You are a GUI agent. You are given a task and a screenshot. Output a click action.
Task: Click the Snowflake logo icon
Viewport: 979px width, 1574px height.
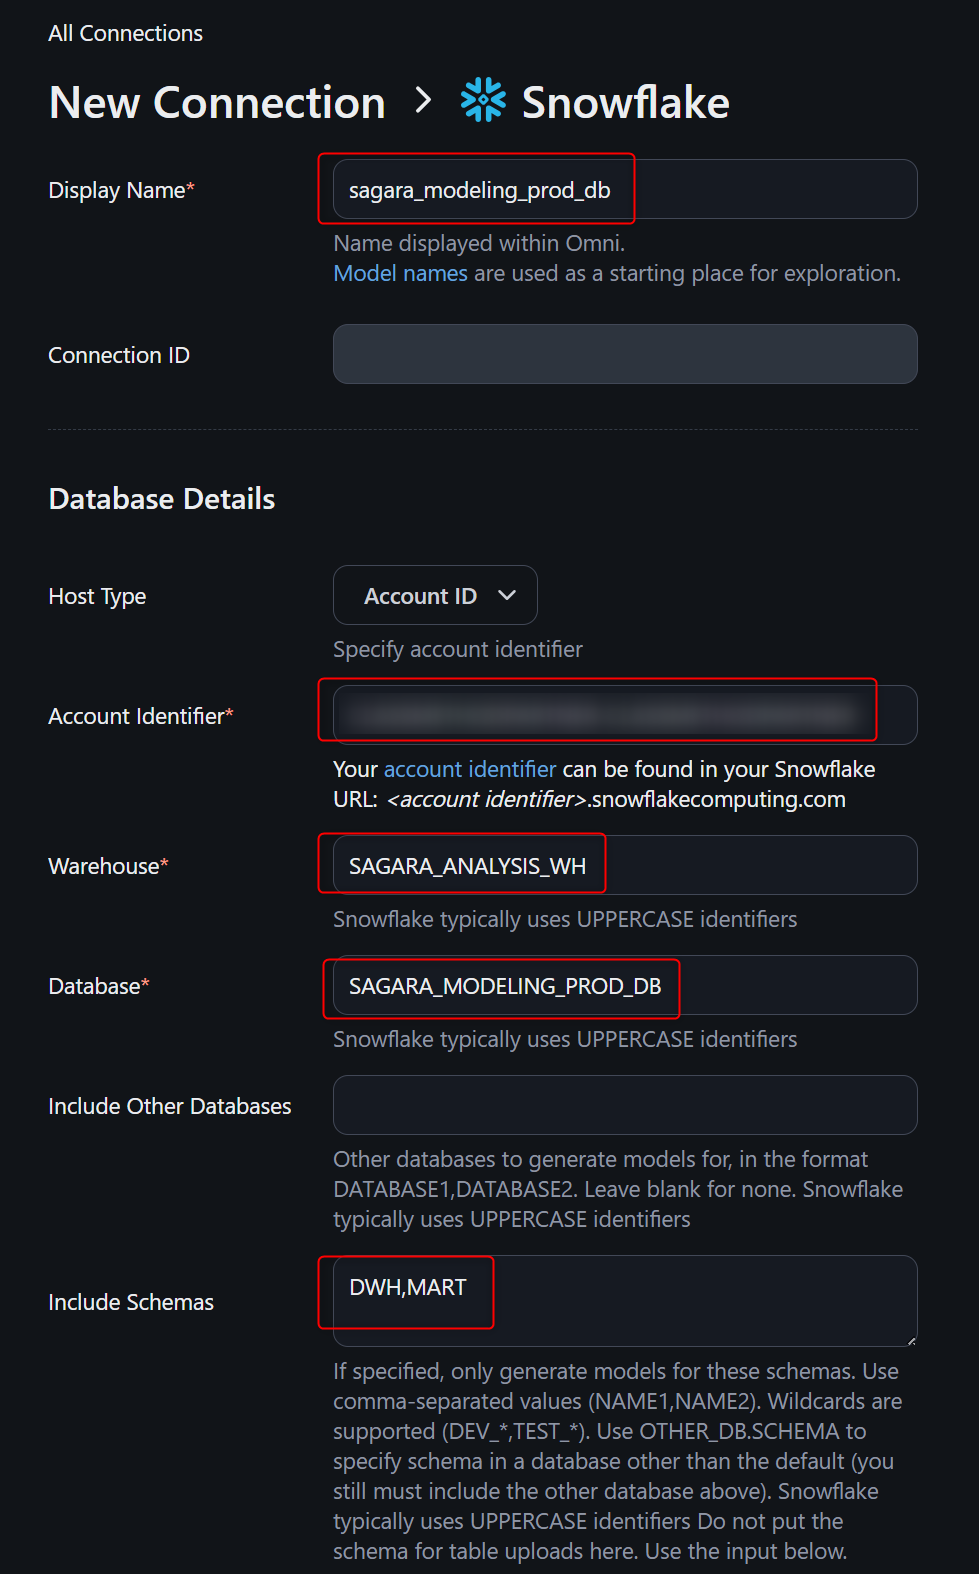point(483,101)
